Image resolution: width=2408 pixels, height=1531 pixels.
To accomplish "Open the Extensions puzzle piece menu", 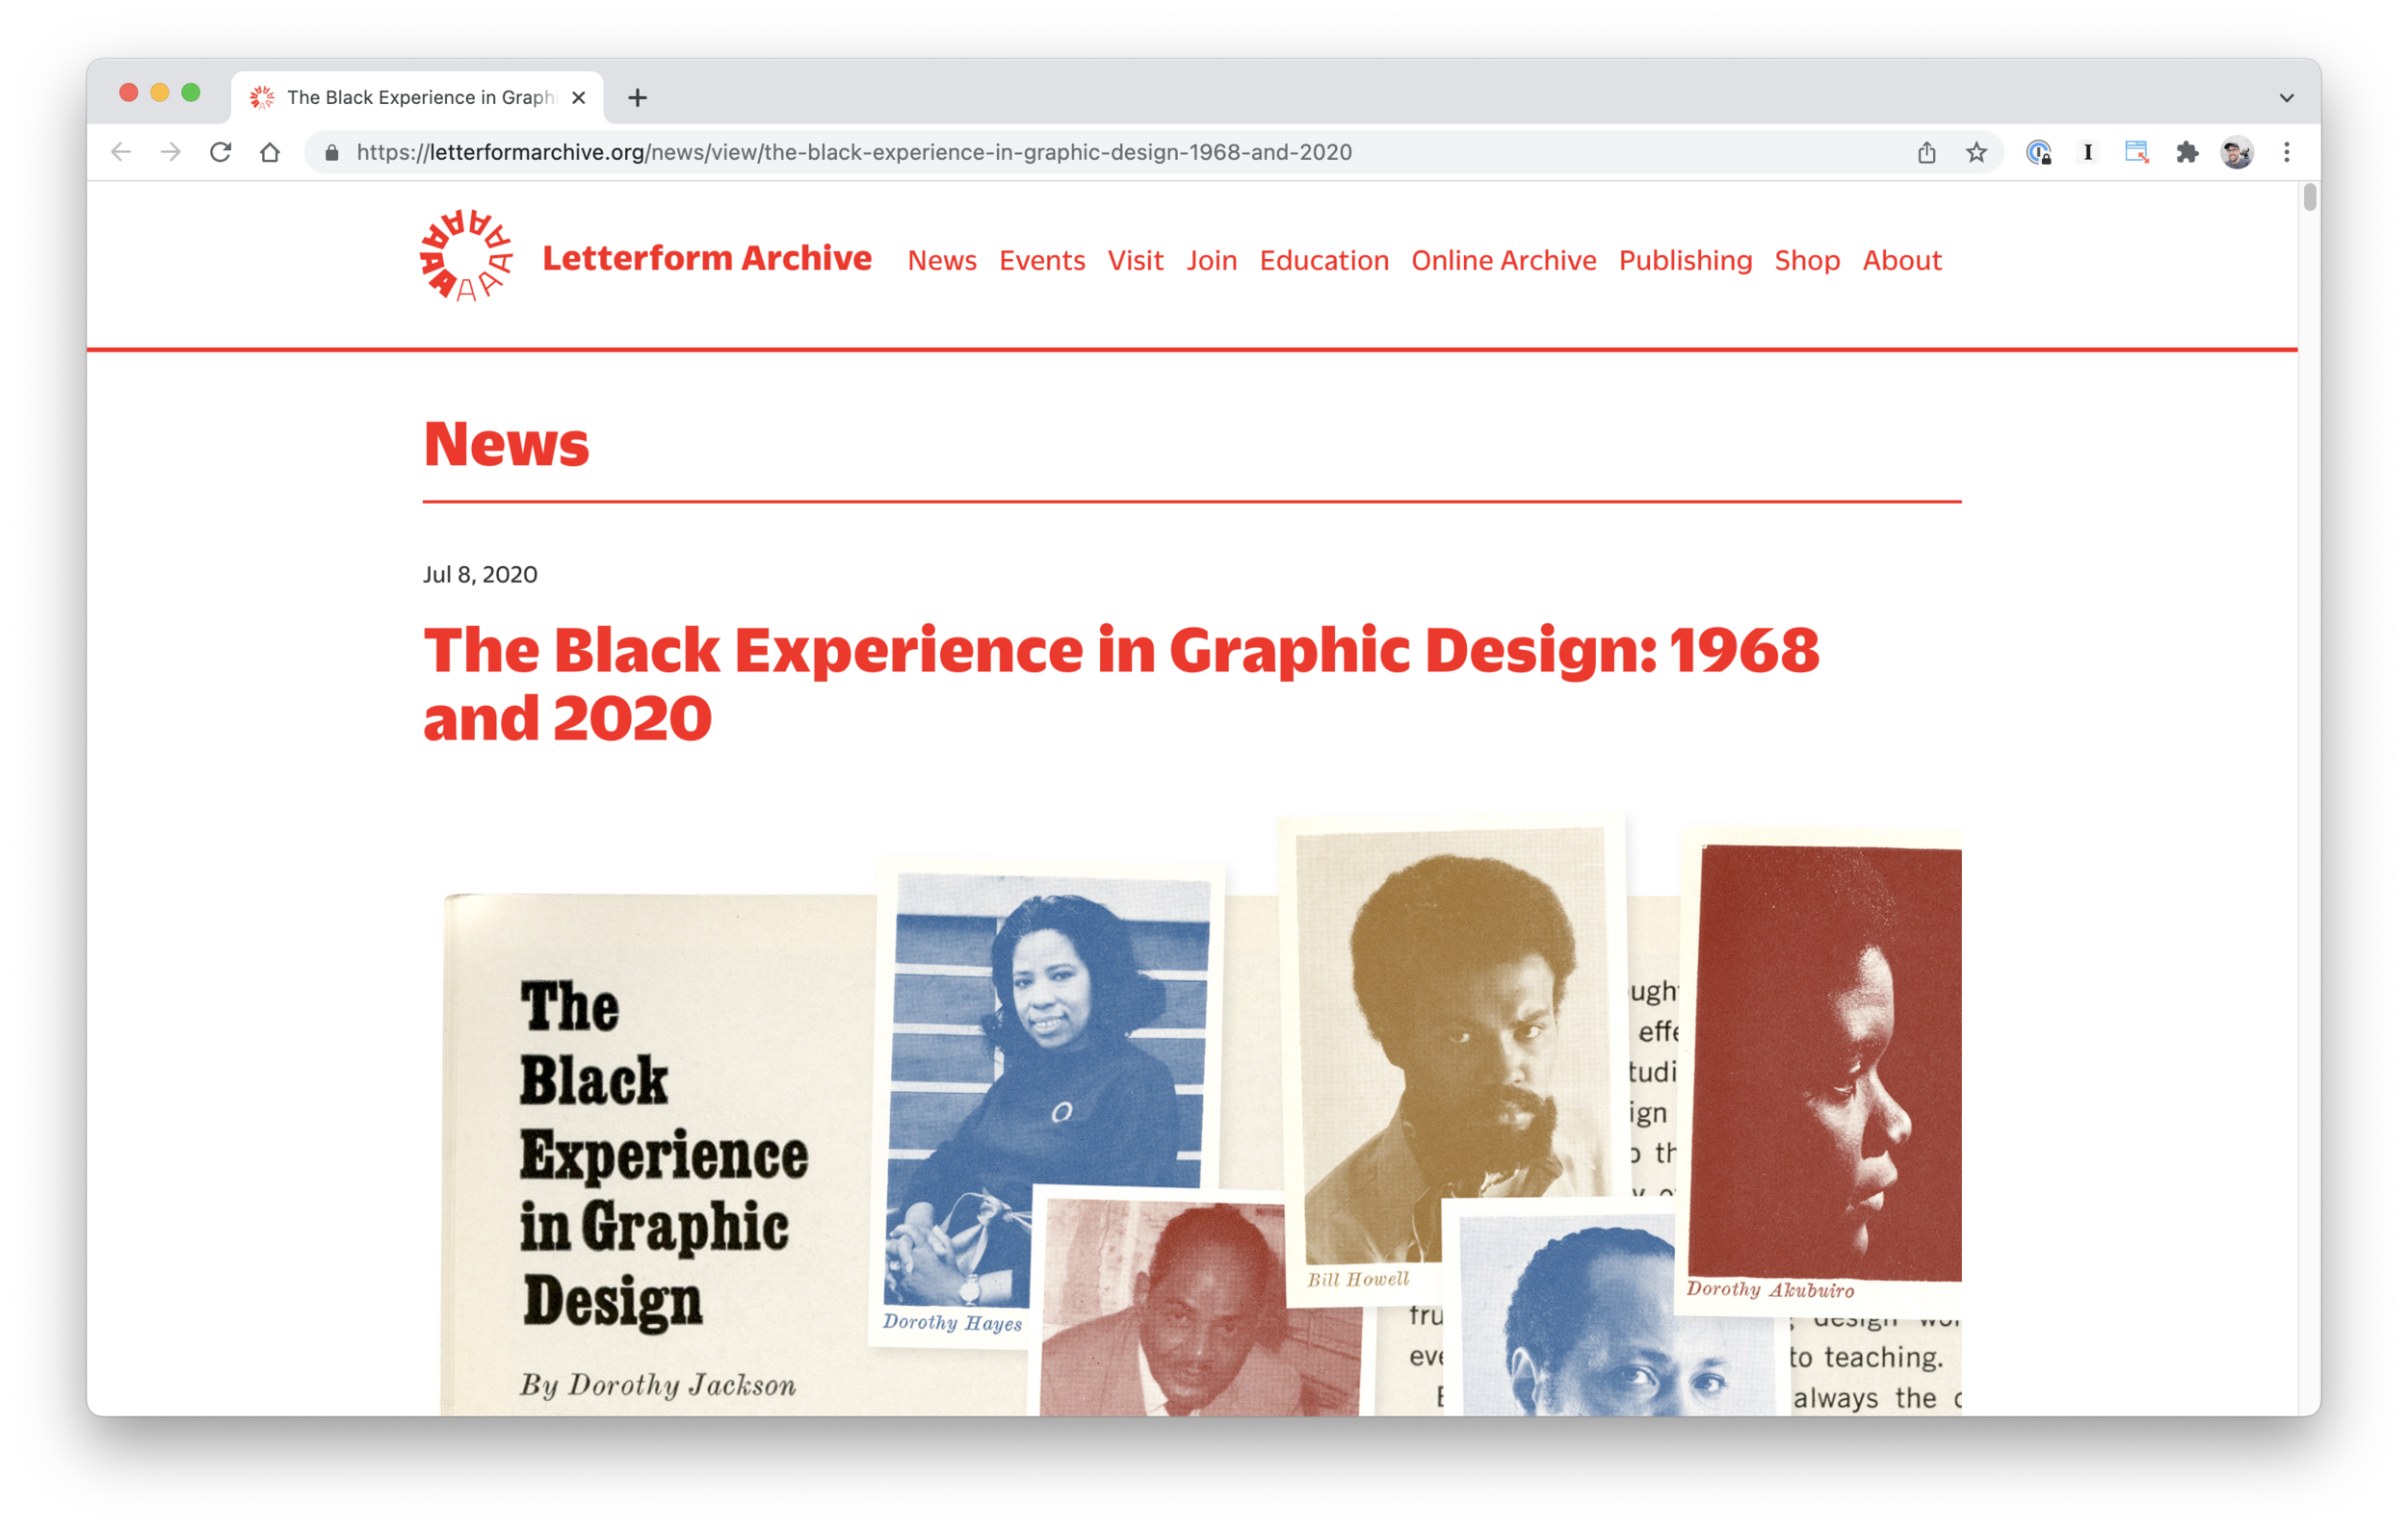I will (x=2187, y=152).
